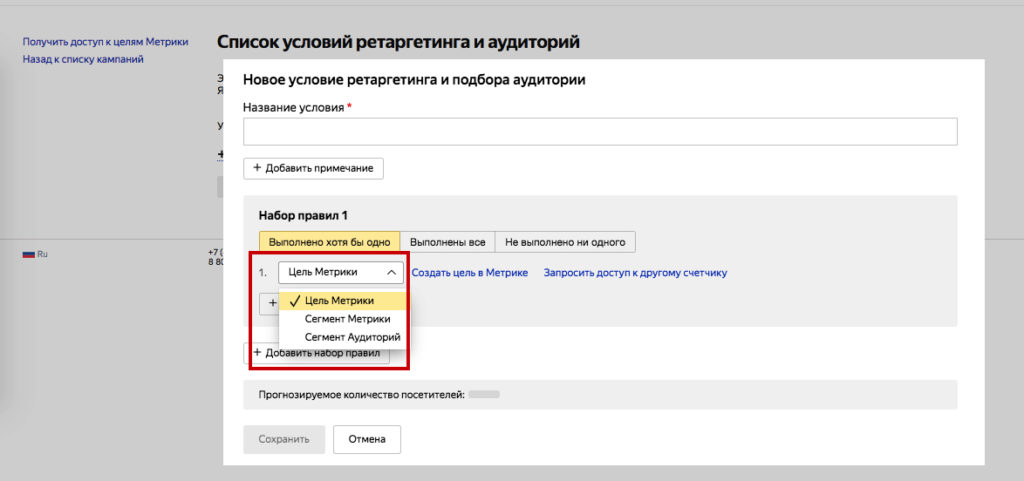Select 'Сегмент Метрики' from the dropdown list
This screenshot has width=1024, height=481.
(x=347, y=319)
